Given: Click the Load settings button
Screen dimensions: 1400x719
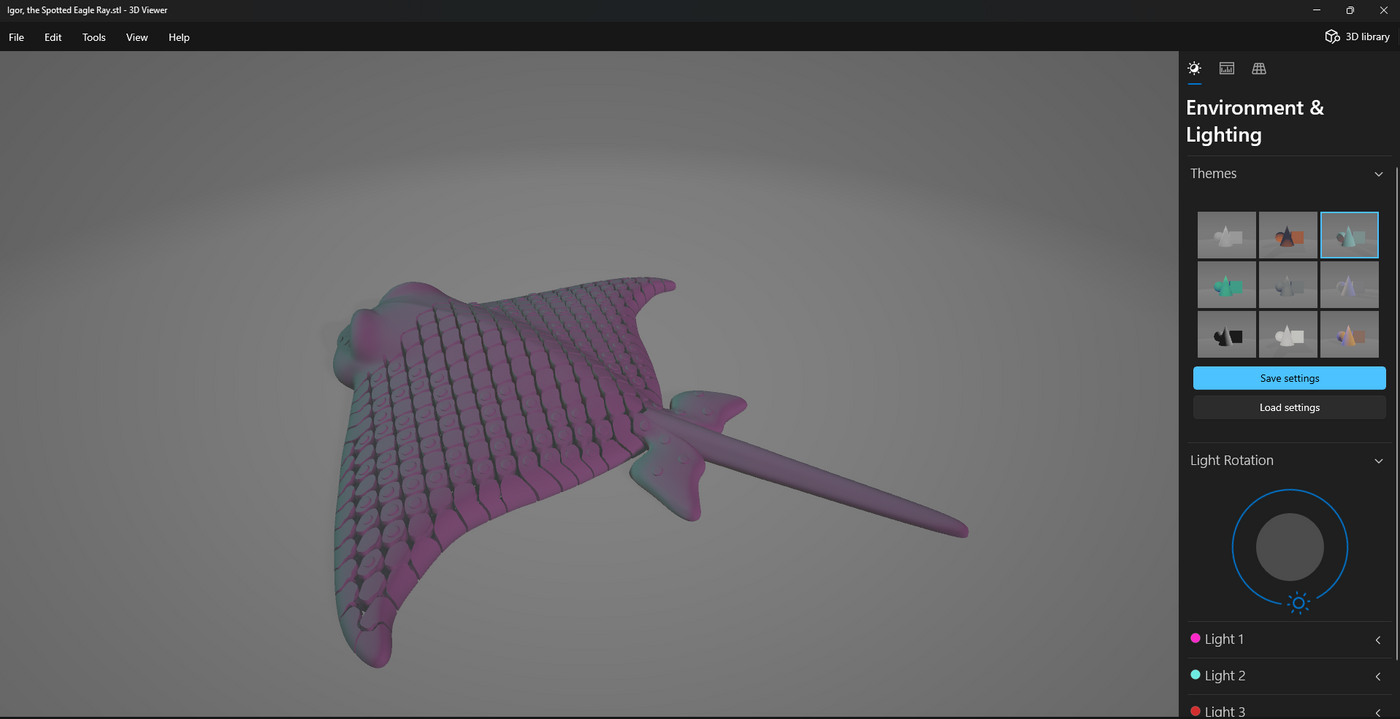Looking at the screenshot, I should [1289, 407].
